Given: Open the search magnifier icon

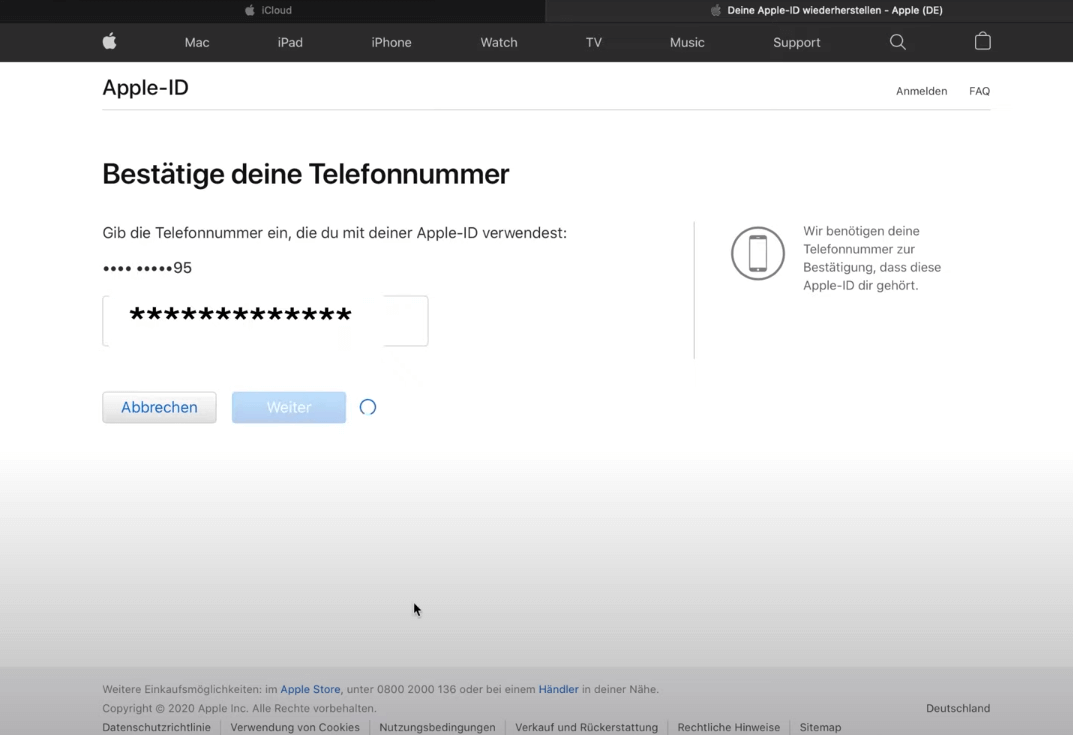Looking at the screenshot, I should pos(898,42).
